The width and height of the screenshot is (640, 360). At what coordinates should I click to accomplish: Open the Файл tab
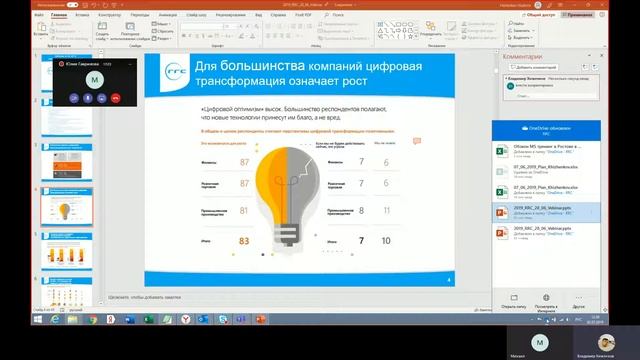(39, 15)
